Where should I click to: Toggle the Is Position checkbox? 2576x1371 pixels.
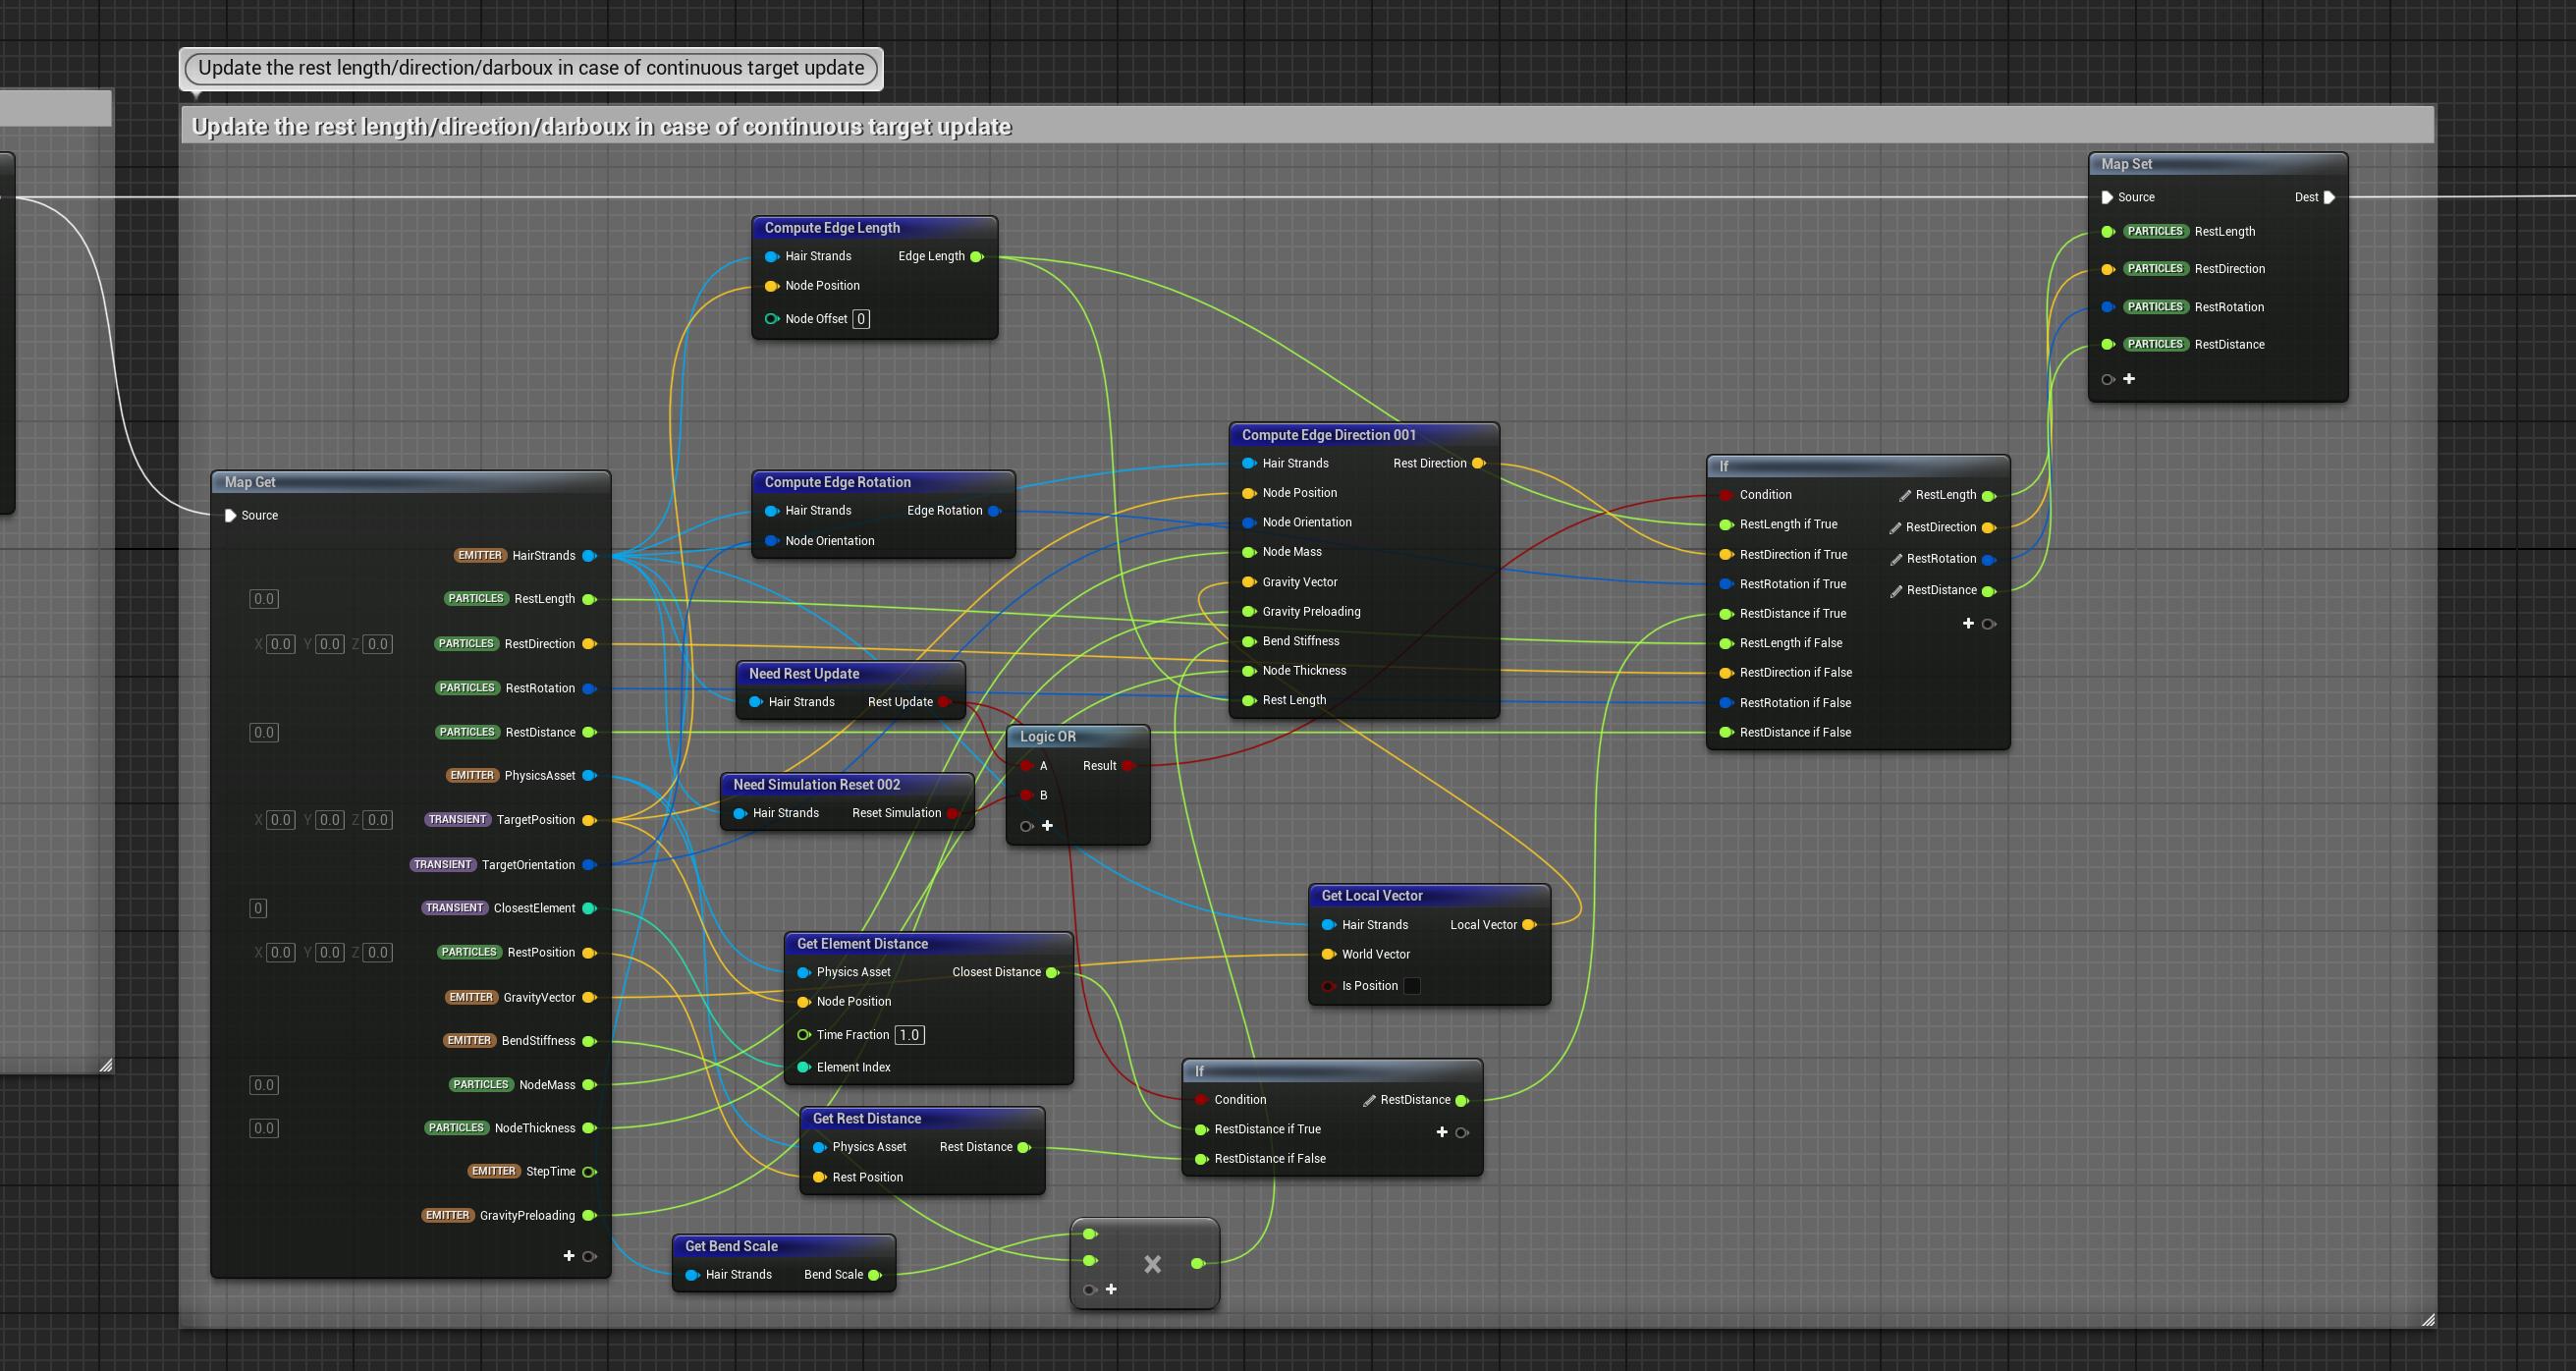coord(1412,986)
